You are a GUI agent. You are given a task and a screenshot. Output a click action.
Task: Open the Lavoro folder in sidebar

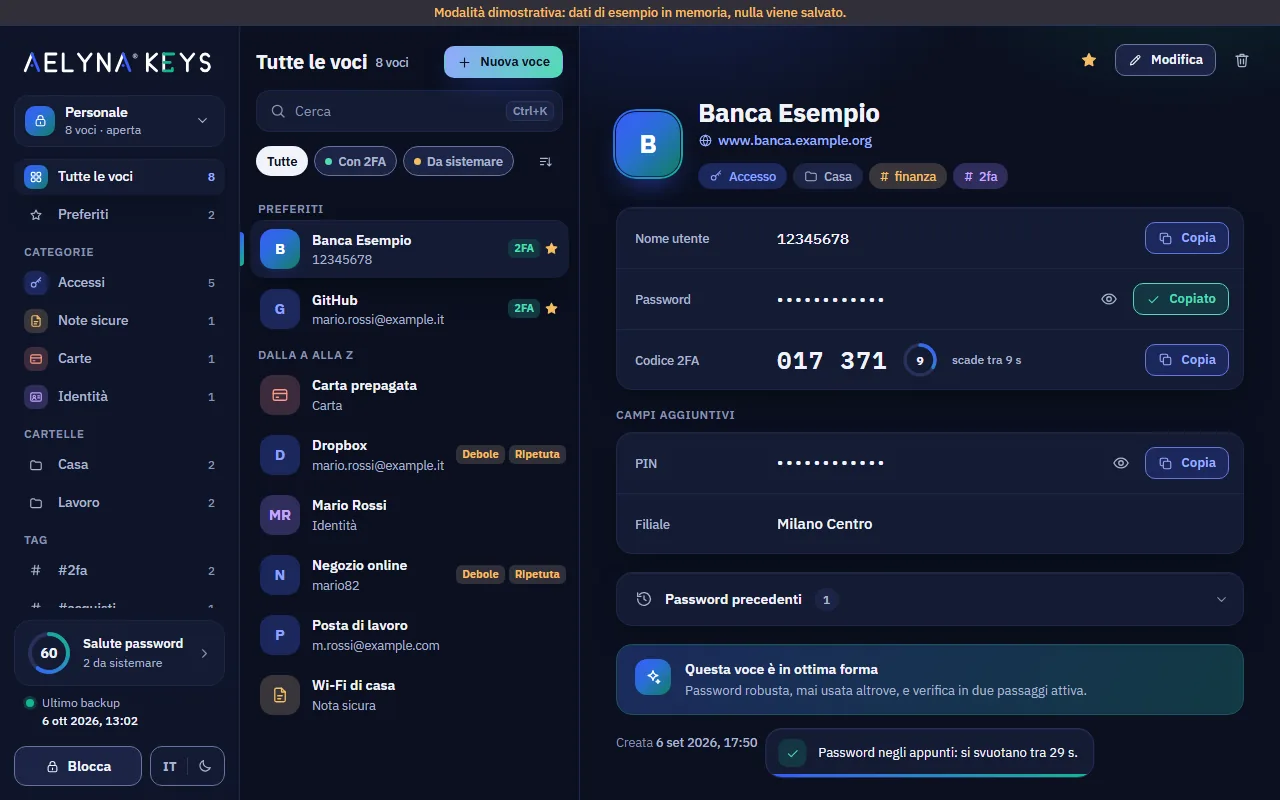pos(120,503)
